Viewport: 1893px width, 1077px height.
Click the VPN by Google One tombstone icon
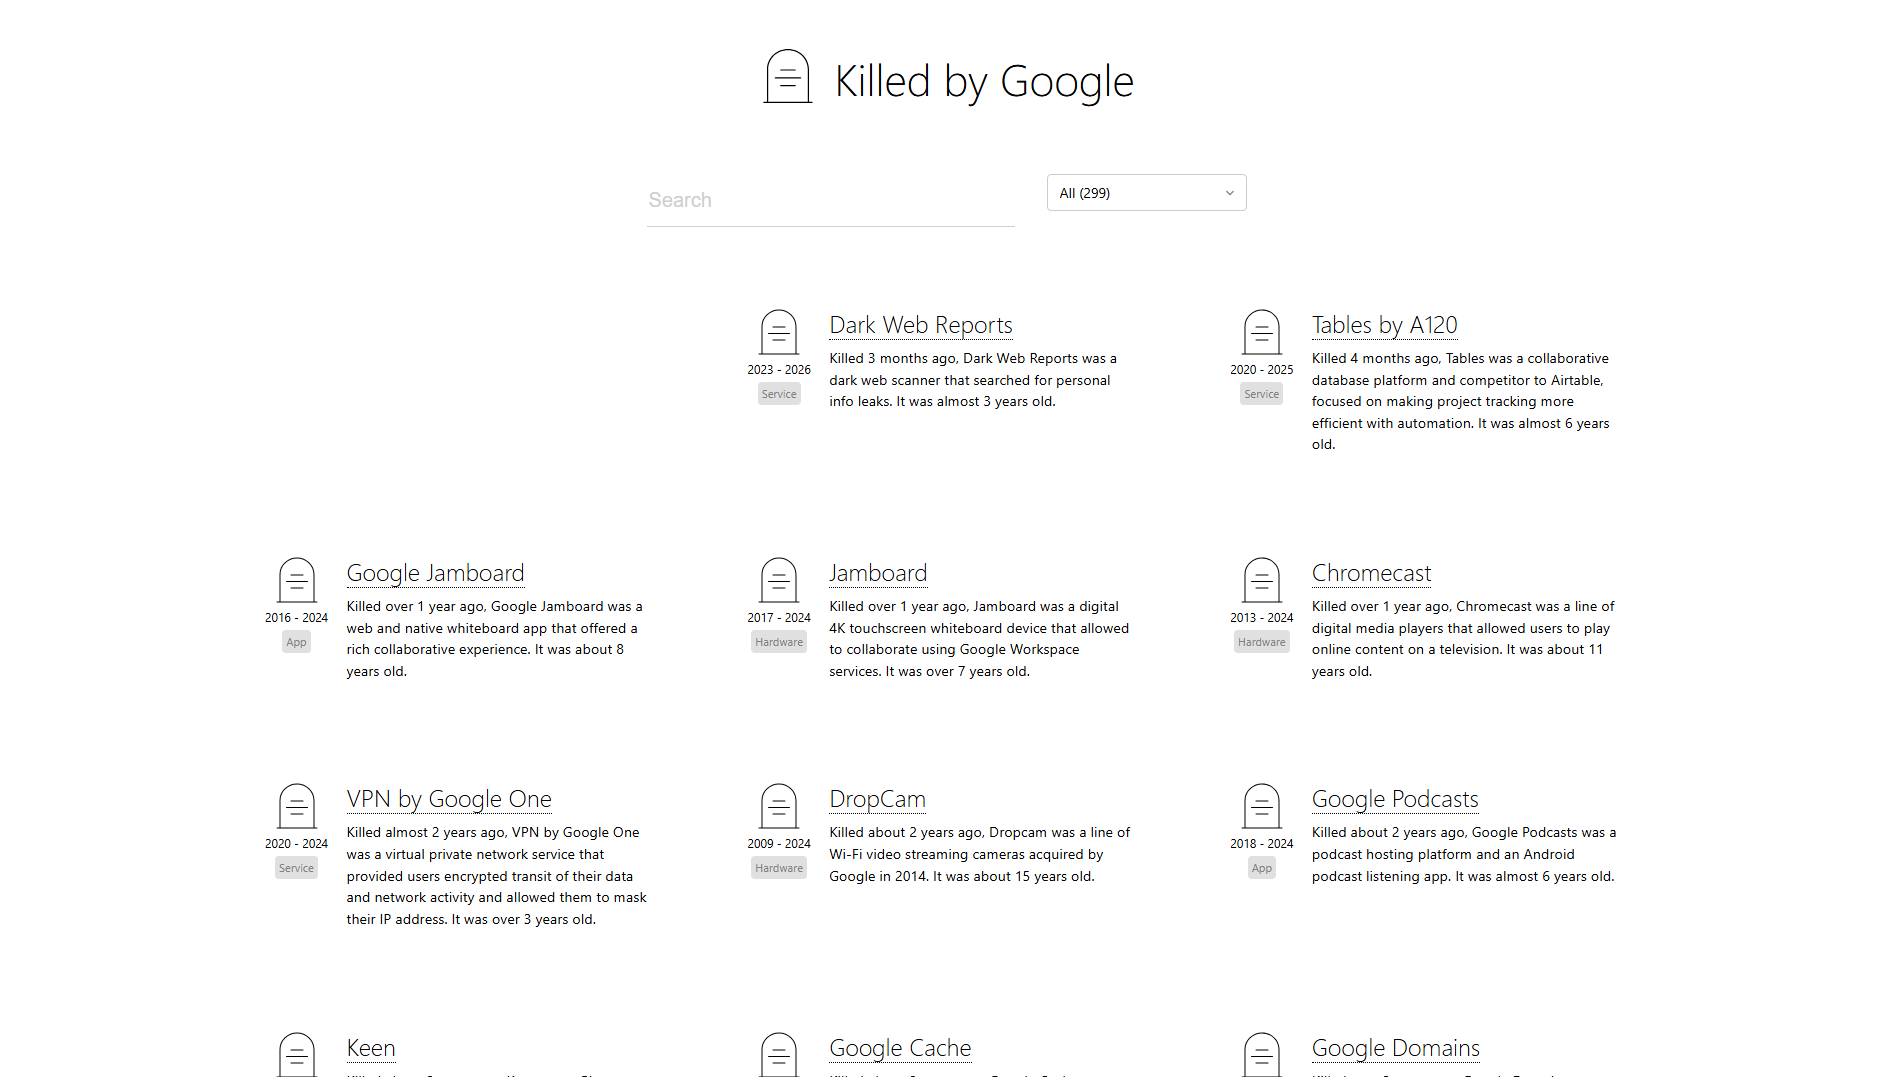(x=296, y=806)
